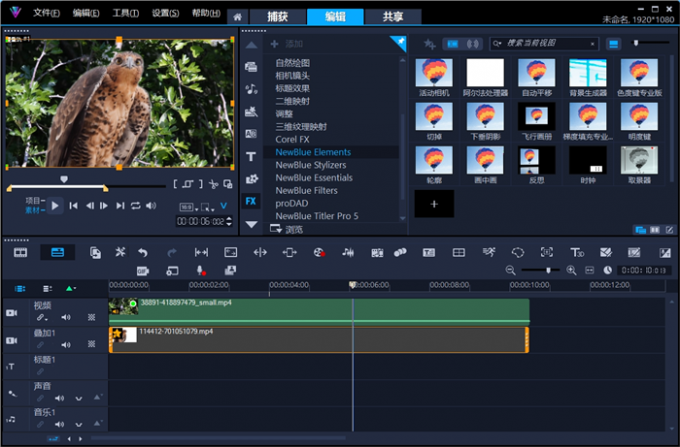This screenshot has width=680, height=447.
Task: Open the 文件(F) menu
Action: (45, 14)
